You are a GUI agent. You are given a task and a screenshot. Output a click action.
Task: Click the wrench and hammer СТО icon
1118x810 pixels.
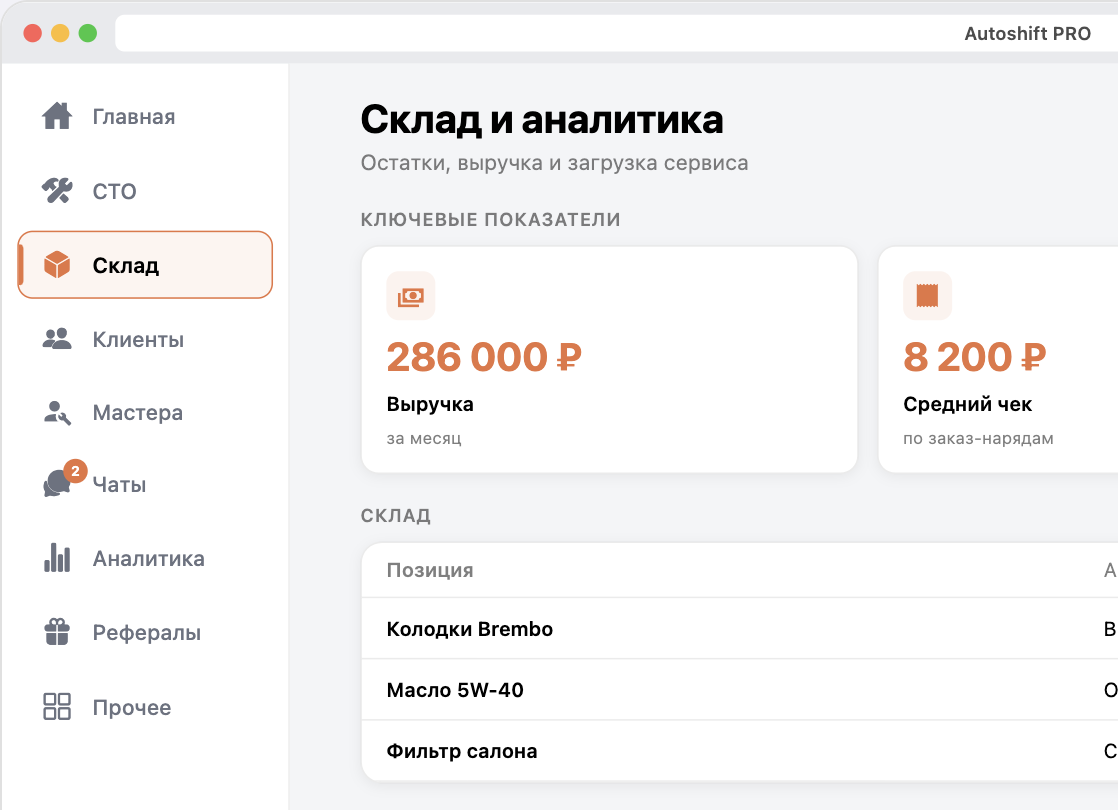pos(57,190)
